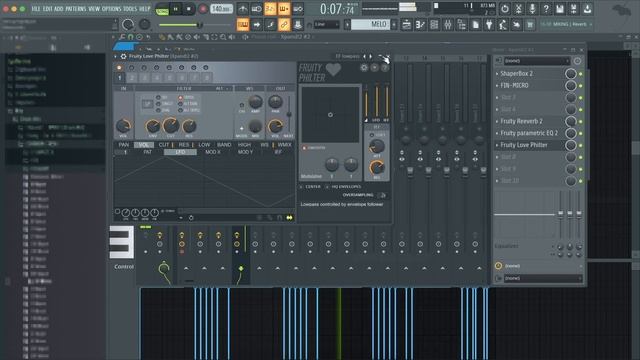Select FIN-MICRO effect slot
640x360 pixels.
pyautogui.click(x=514, y=85)
